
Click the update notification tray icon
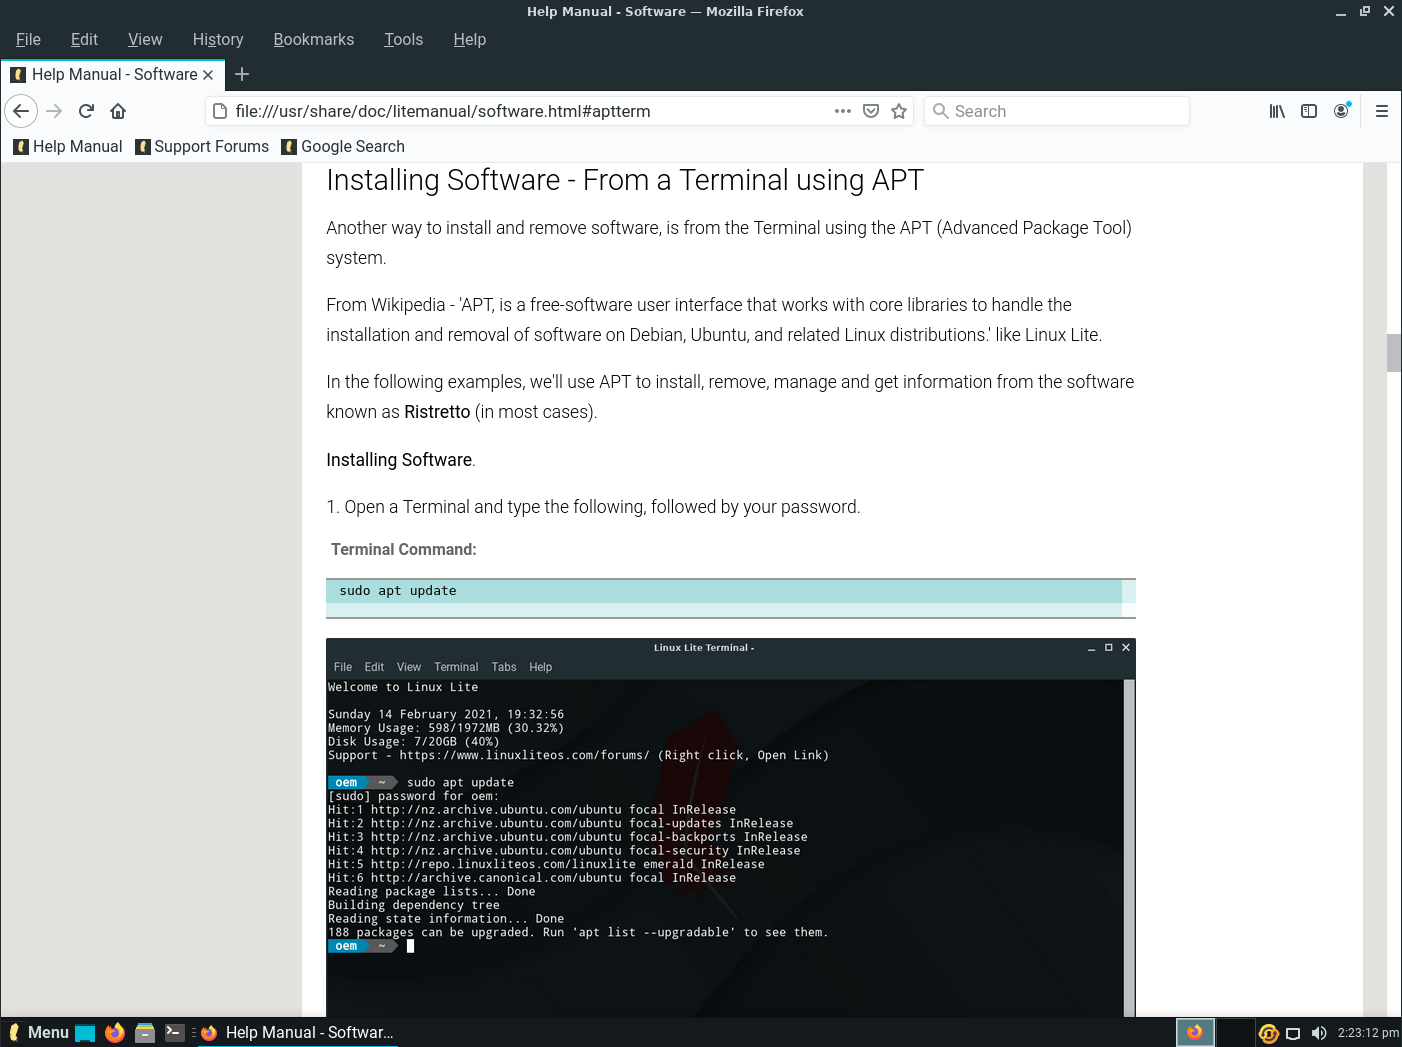(x=1268, y=1032)
